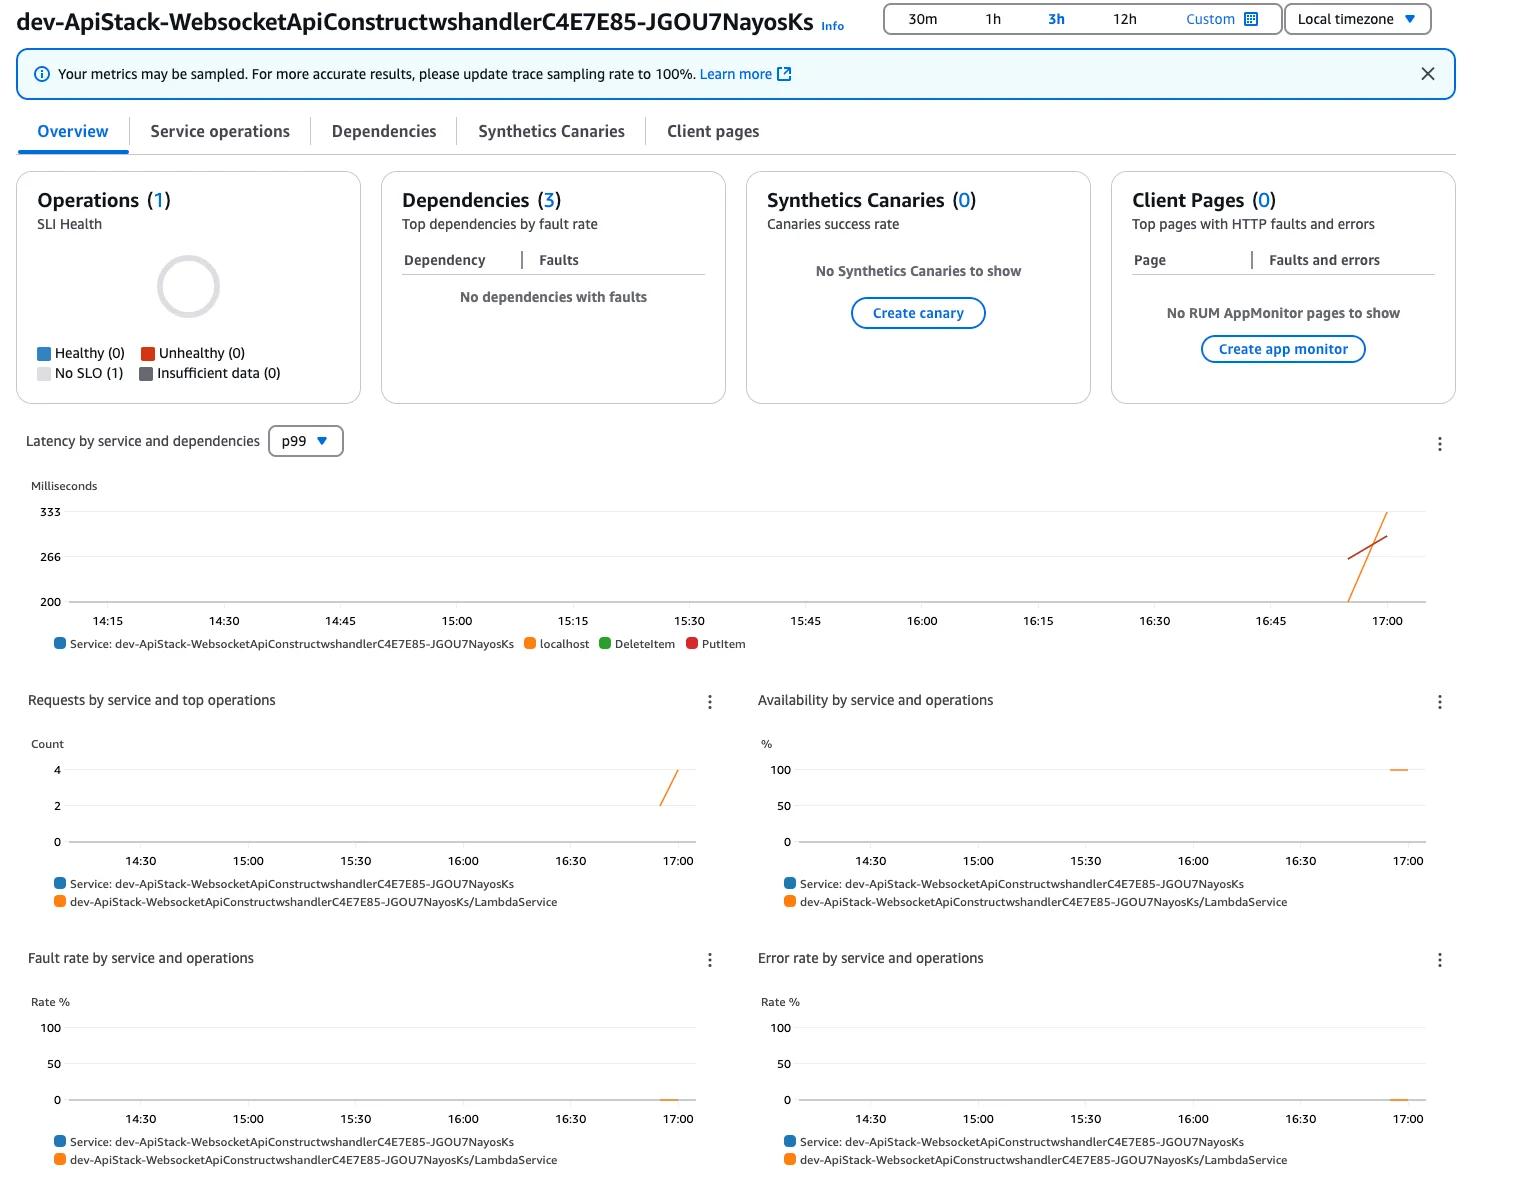The height and width of the screenshot is (1182, 1523).
Task: Click the info icon in the banner
Action: point(42,74)
